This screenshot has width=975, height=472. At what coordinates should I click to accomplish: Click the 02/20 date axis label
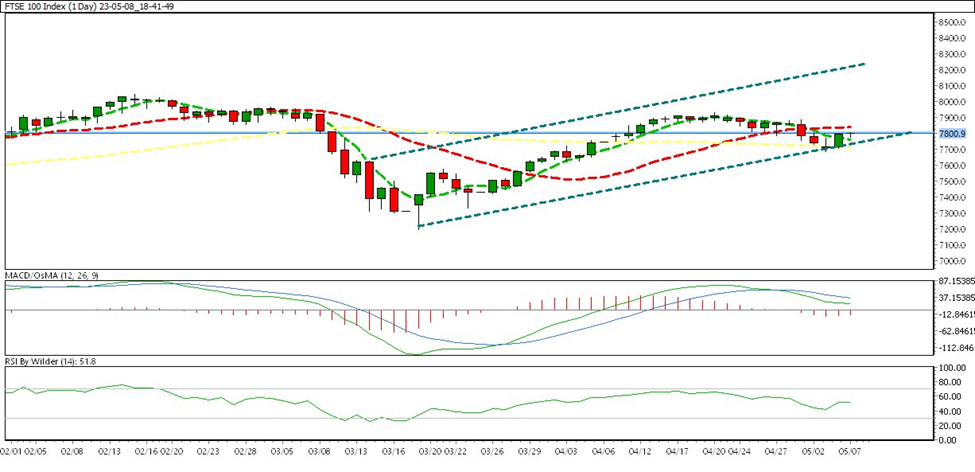(x=172, y=450)
